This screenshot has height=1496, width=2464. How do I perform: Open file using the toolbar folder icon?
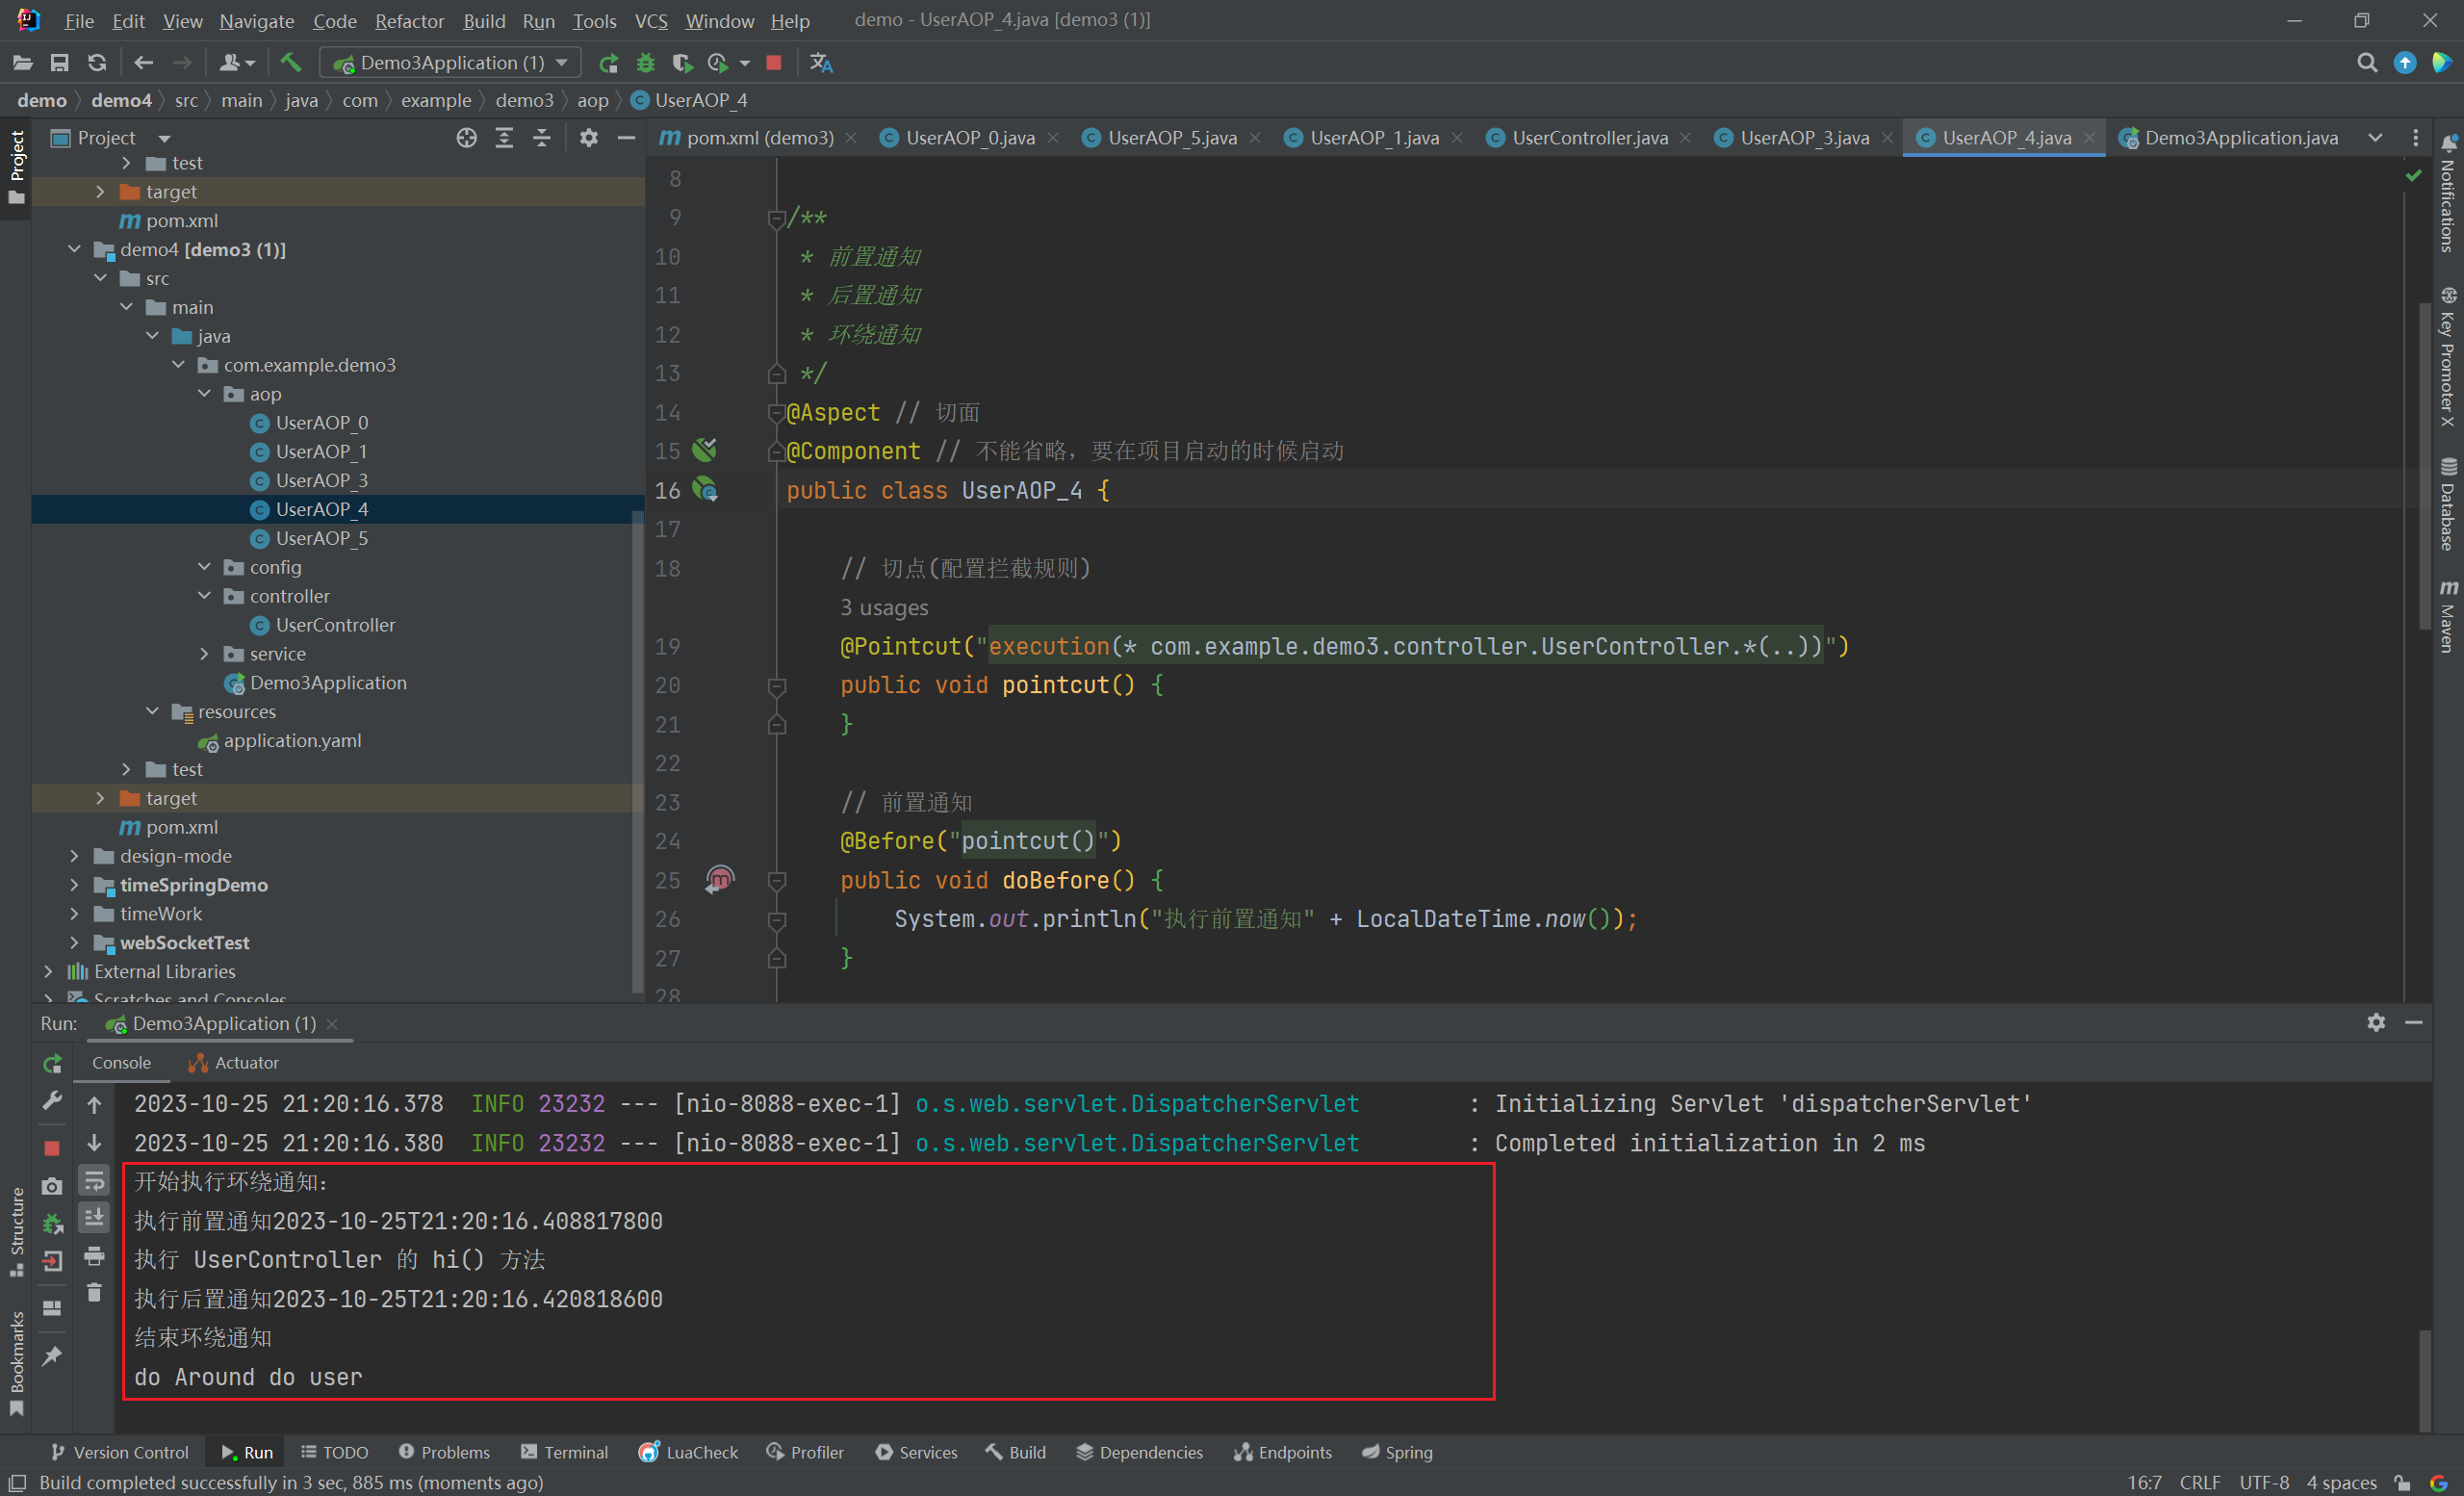point(22,63)
